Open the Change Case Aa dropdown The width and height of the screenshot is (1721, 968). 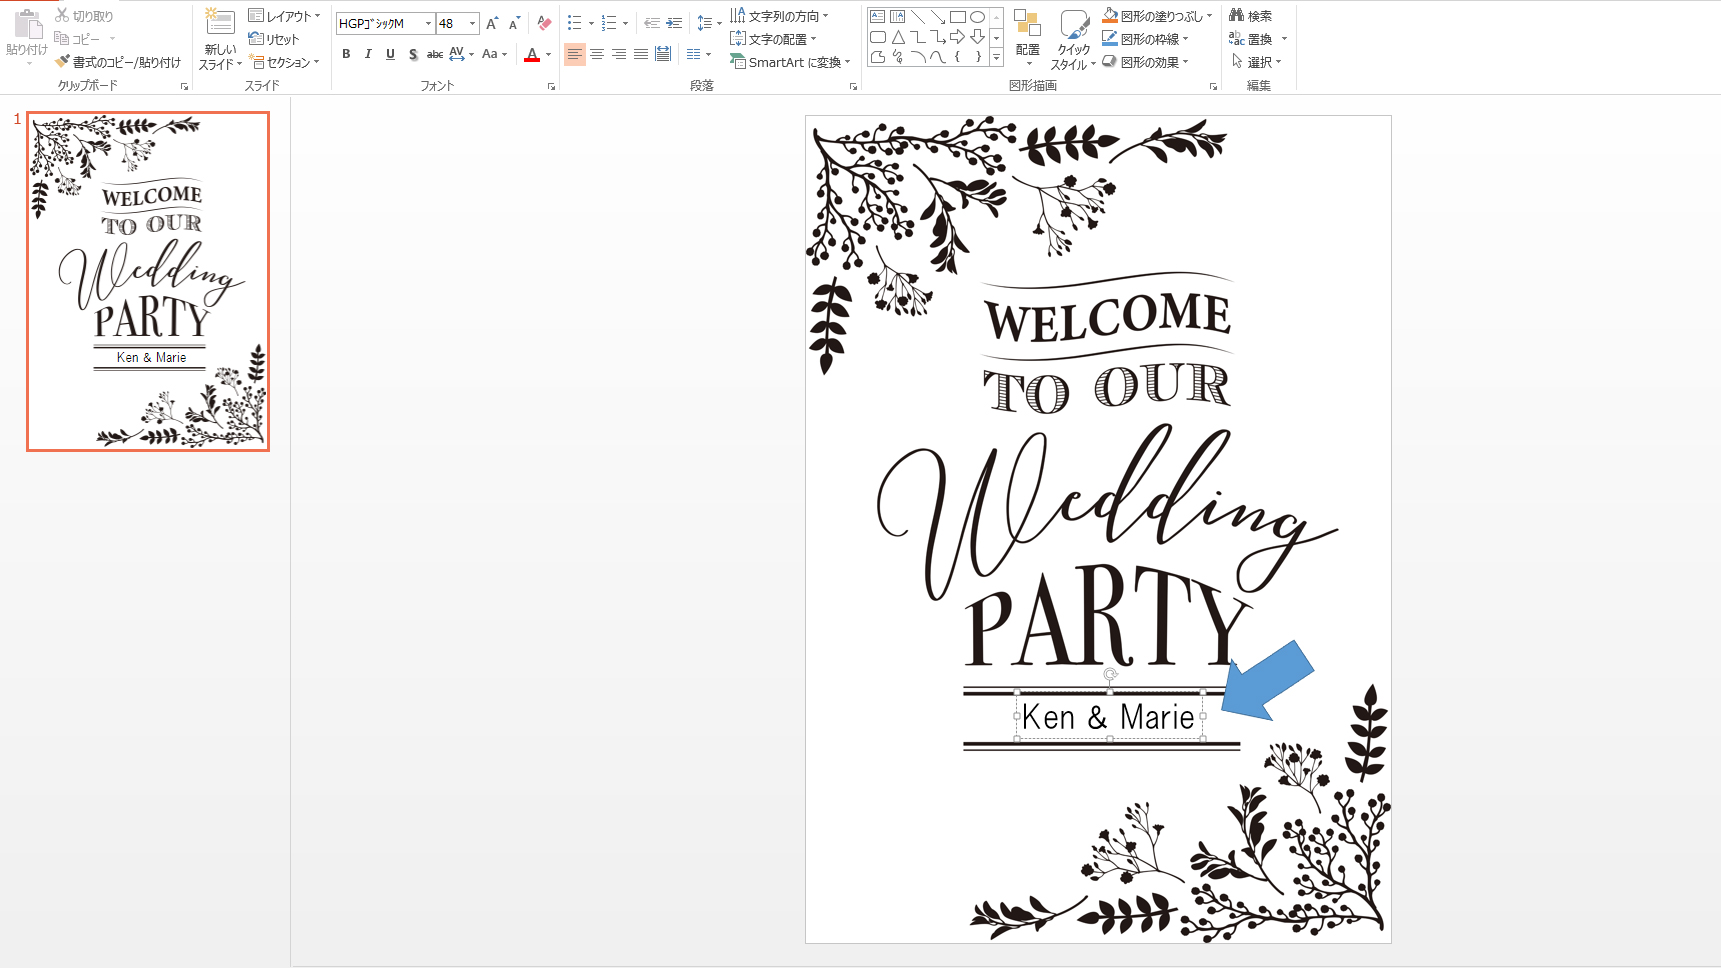tap(494, 54)
